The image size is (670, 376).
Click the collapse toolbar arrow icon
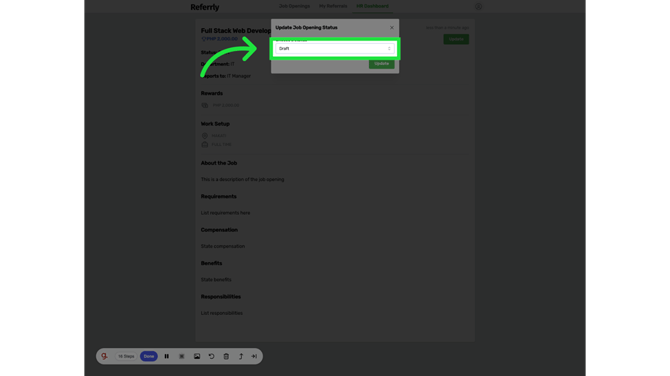254,356
